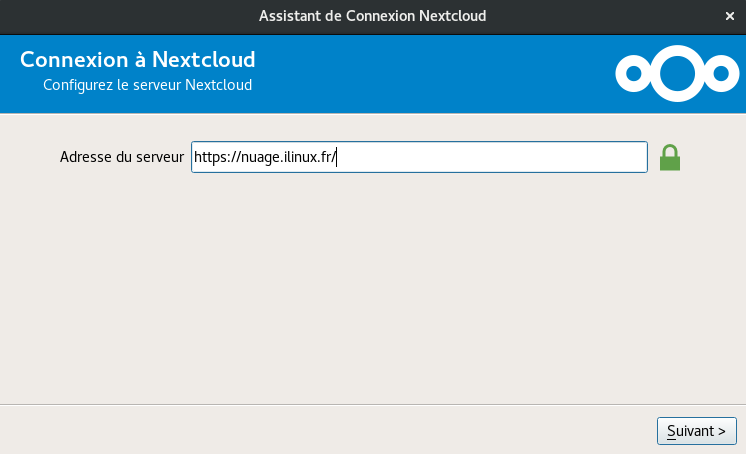Click the "Connexion à Nextcloud" heading
Image resolution: width=746 pixels, height=454 pixels.
(137, 59)
